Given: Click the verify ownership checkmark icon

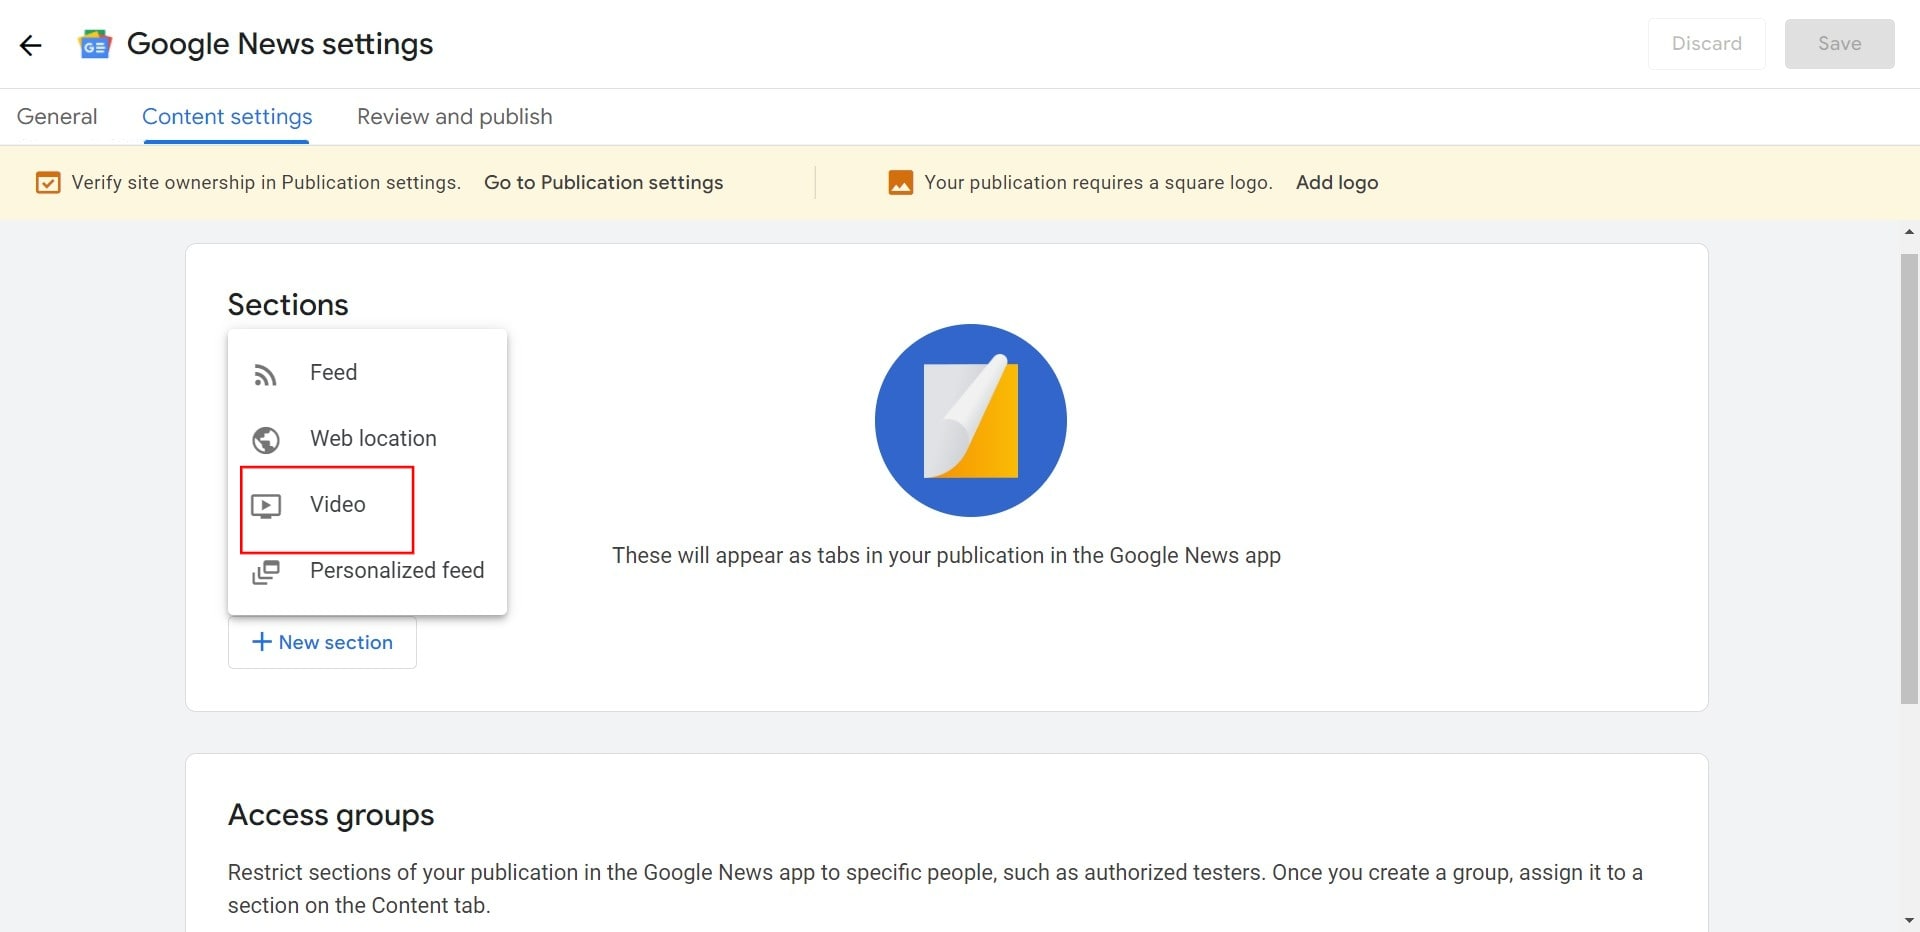Looking at the screenshot, I should tap(48, 182).
